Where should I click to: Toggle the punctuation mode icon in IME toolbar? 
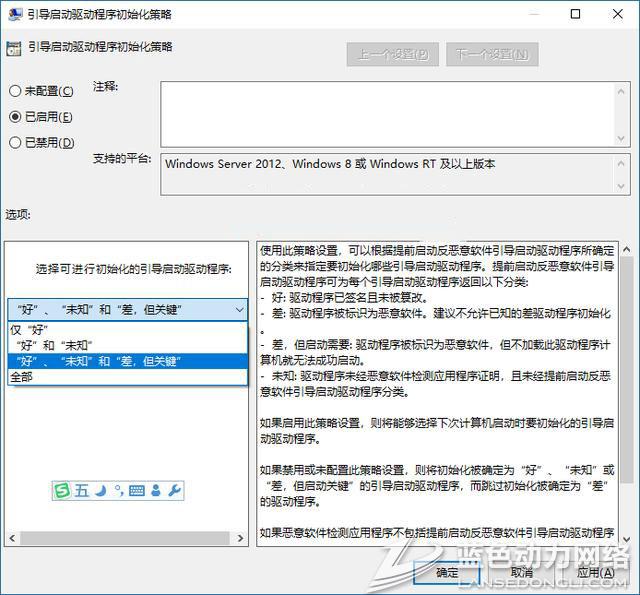click(x=118, y=490)
